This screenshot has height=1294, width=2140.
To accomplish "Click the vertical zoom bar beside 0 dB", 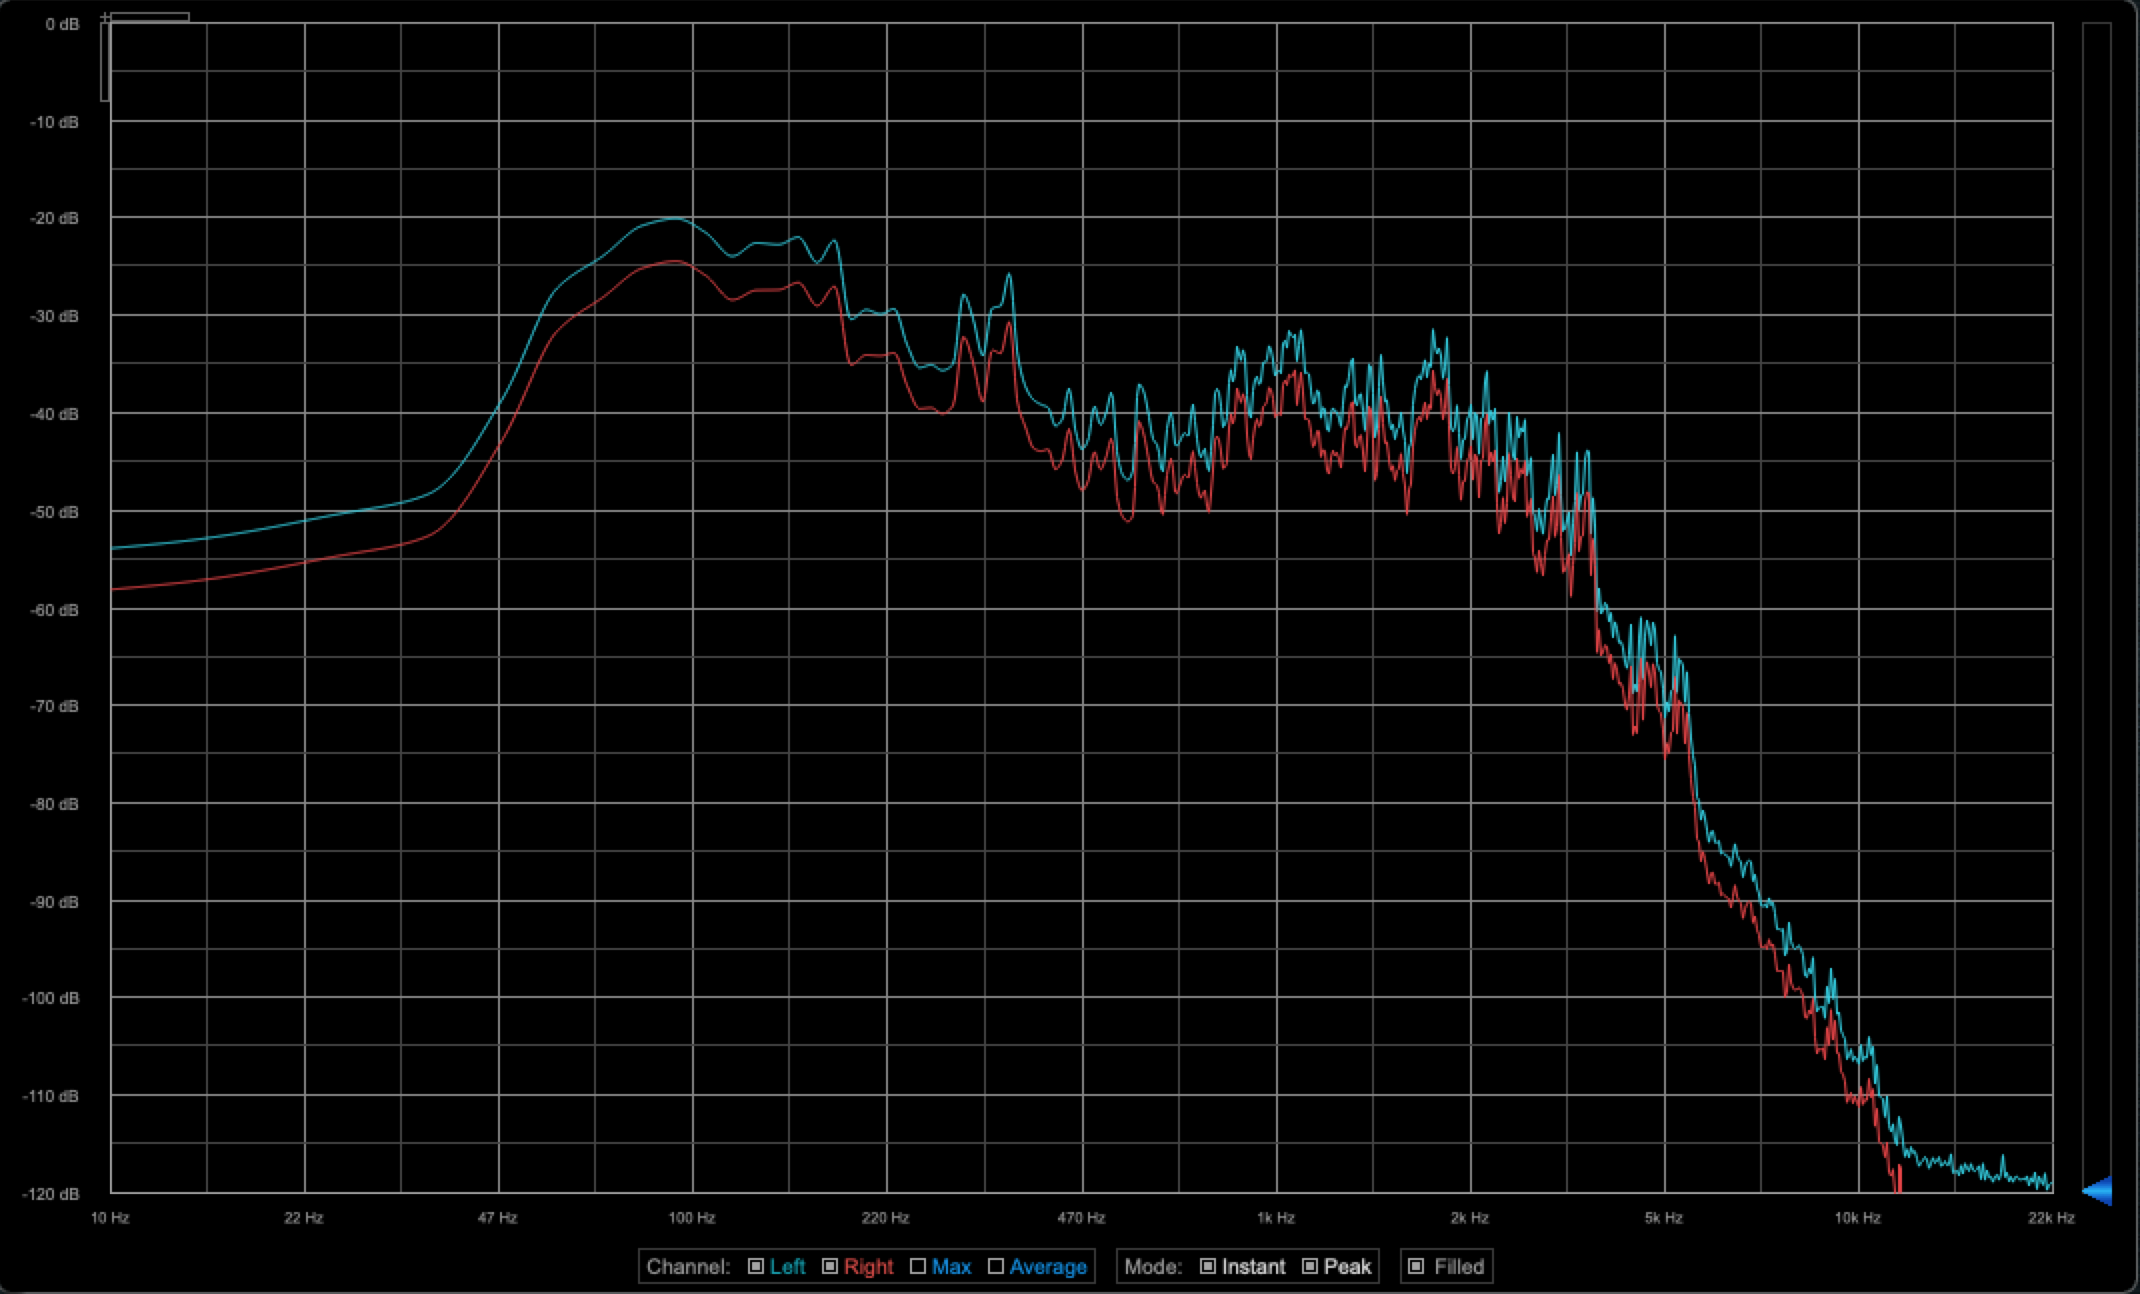I will coord(105,62).
